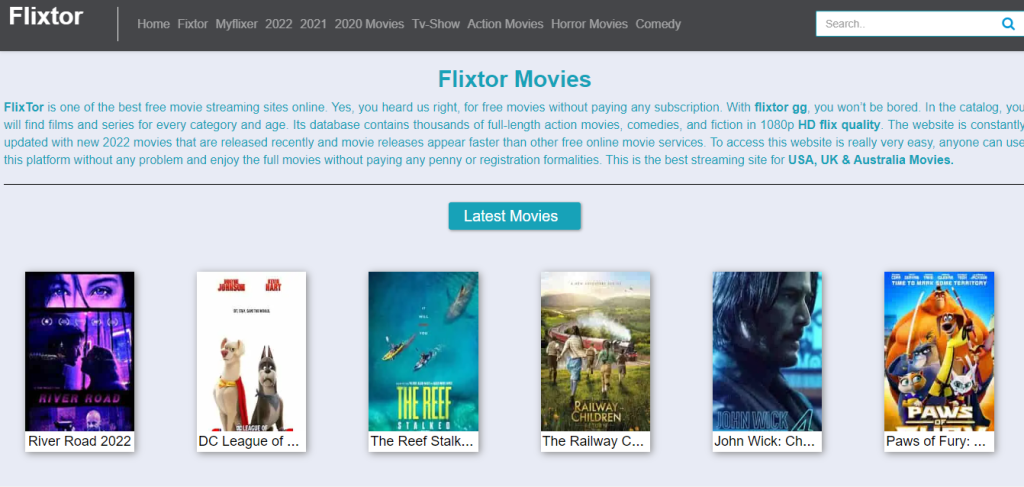
Task: Browse the Horror Movies category
Action: 589,24
